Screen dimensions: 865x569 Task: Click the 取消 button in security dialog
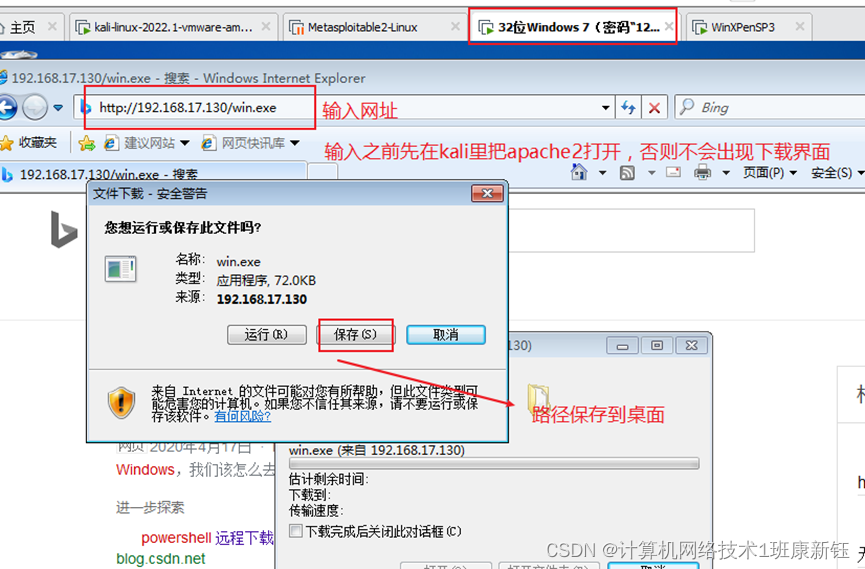tap(446, 334)
